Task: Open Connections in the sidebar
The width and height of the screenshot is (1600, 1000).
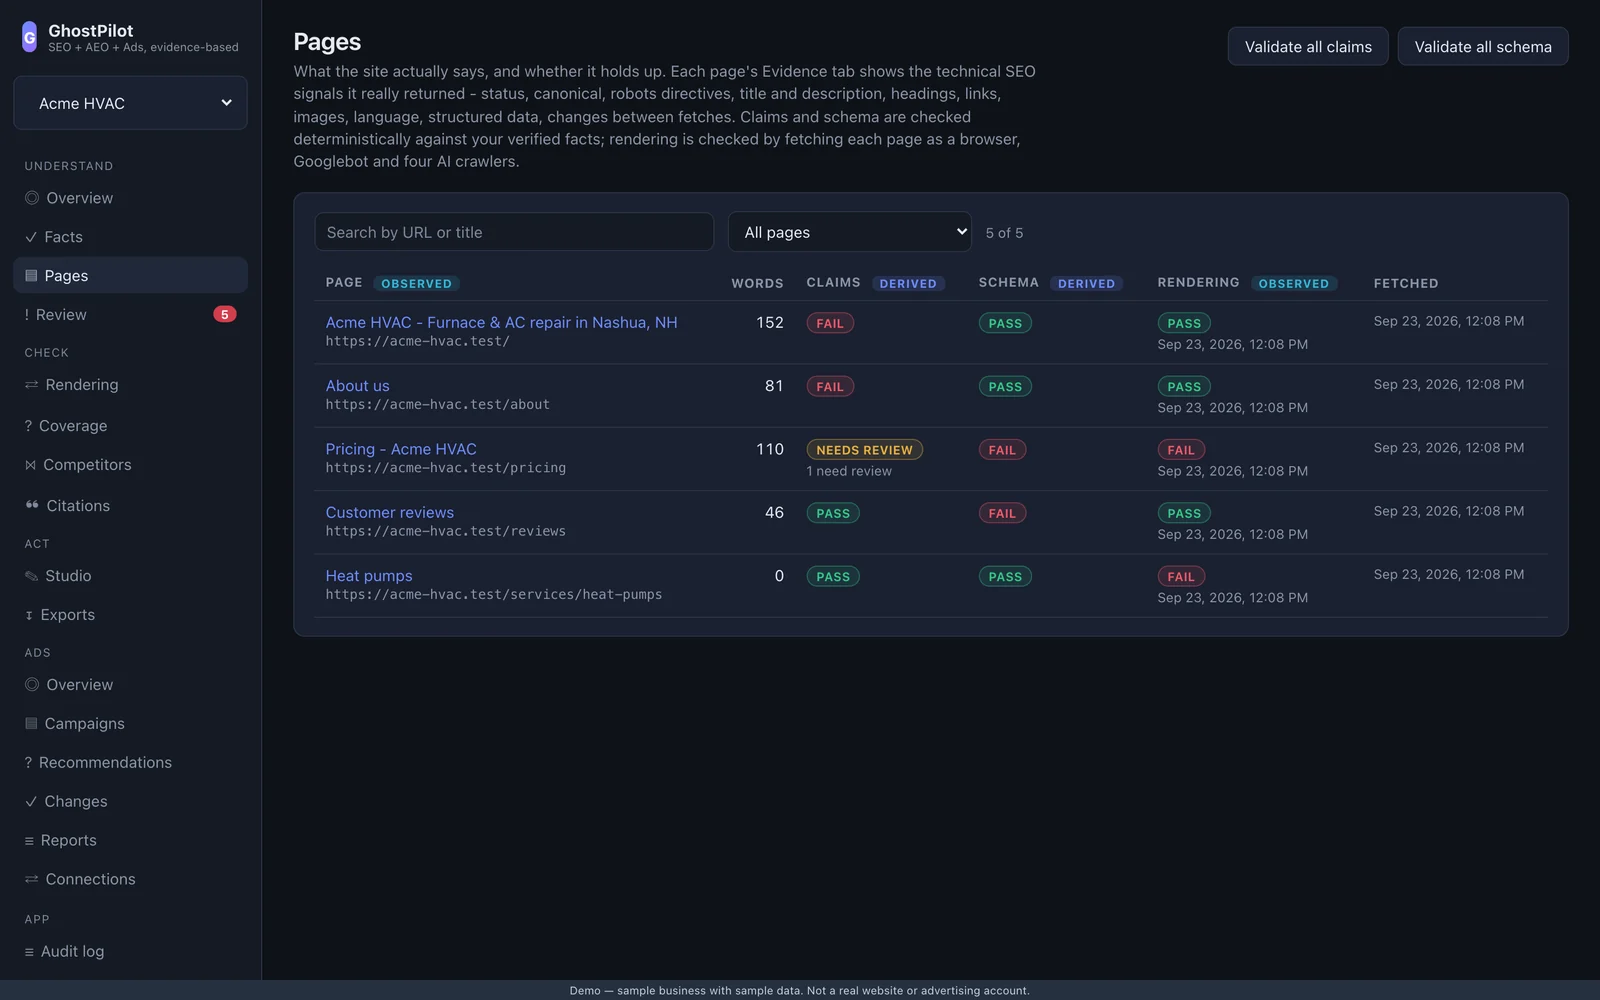Action: point(130,880)
